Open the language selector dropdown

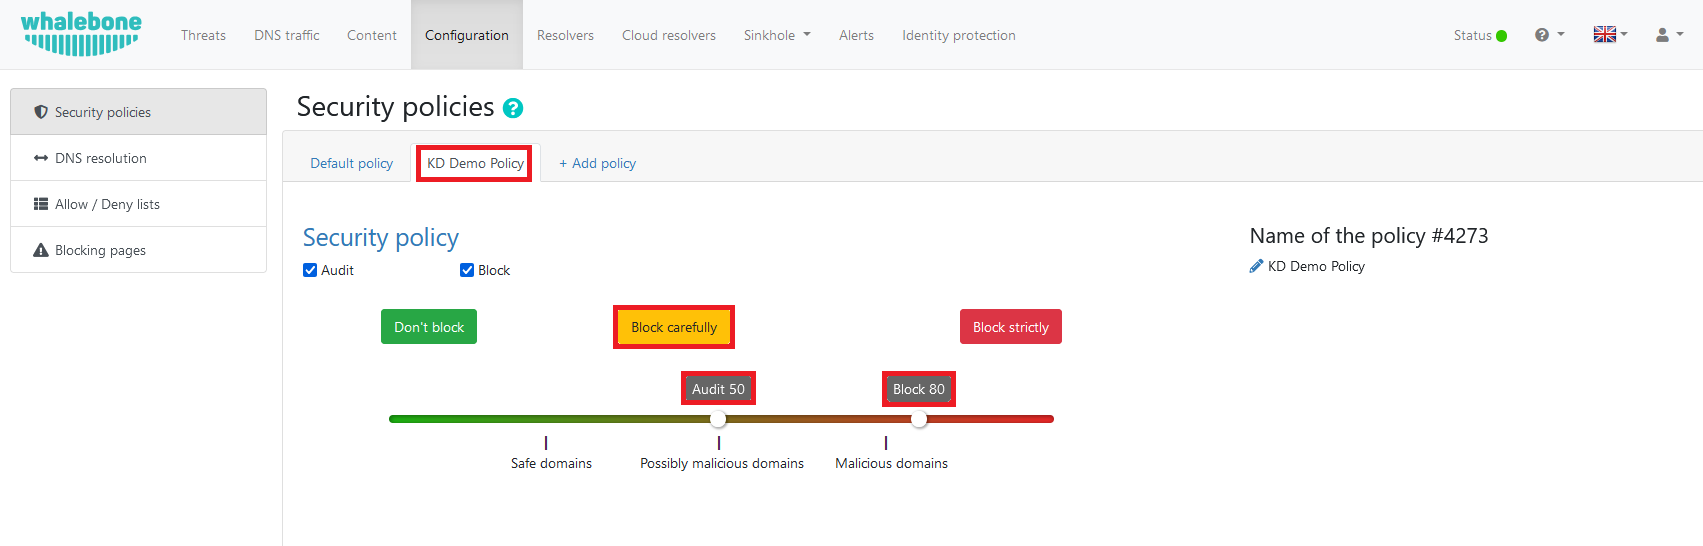[x=1610, y=35]
